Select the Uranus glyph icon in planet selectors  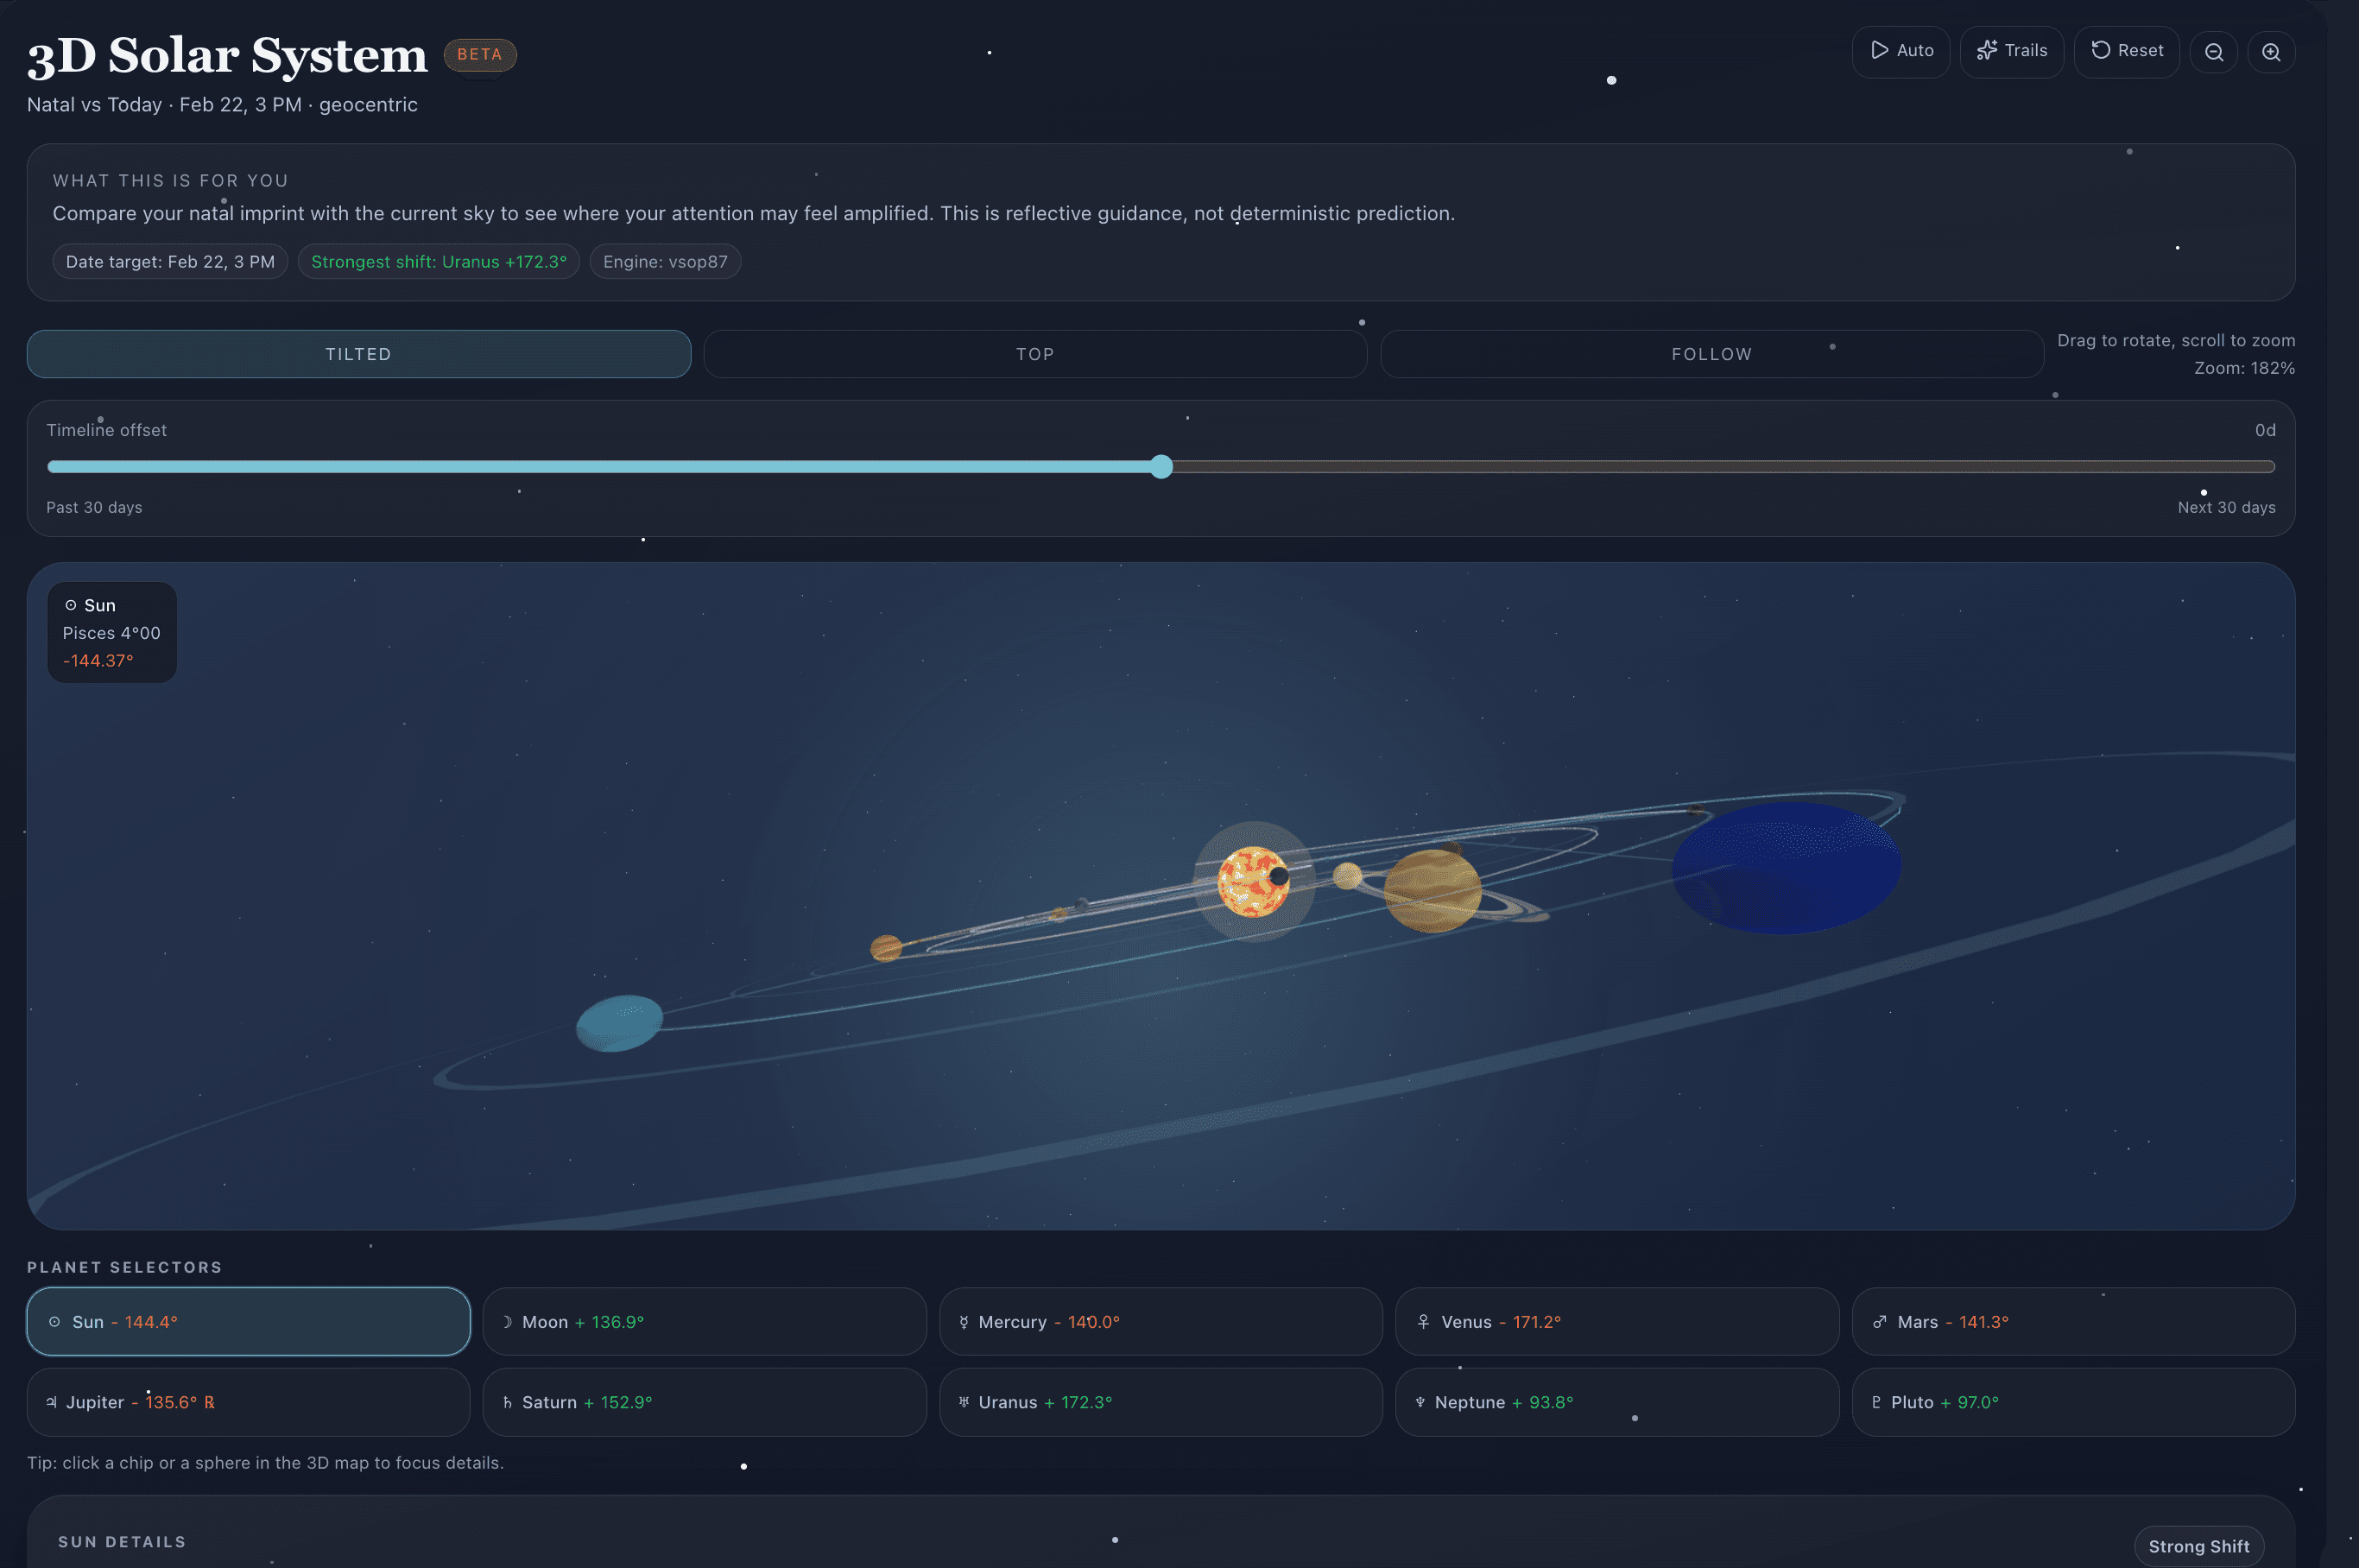tap(965, 1402)
